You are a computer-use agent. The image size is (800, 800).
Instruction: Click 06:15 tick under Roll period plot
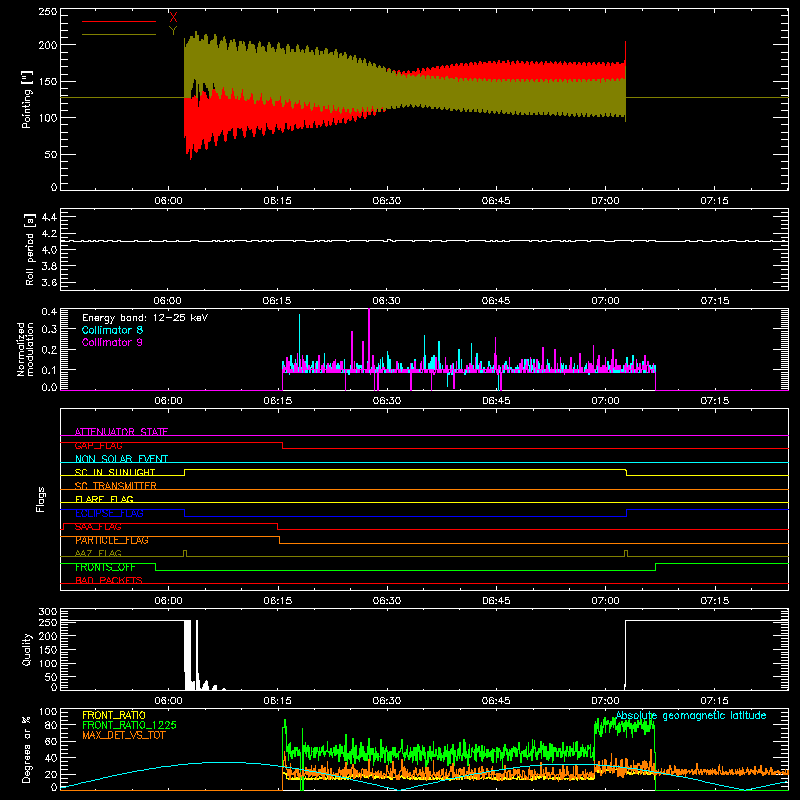tap(277, 301)
